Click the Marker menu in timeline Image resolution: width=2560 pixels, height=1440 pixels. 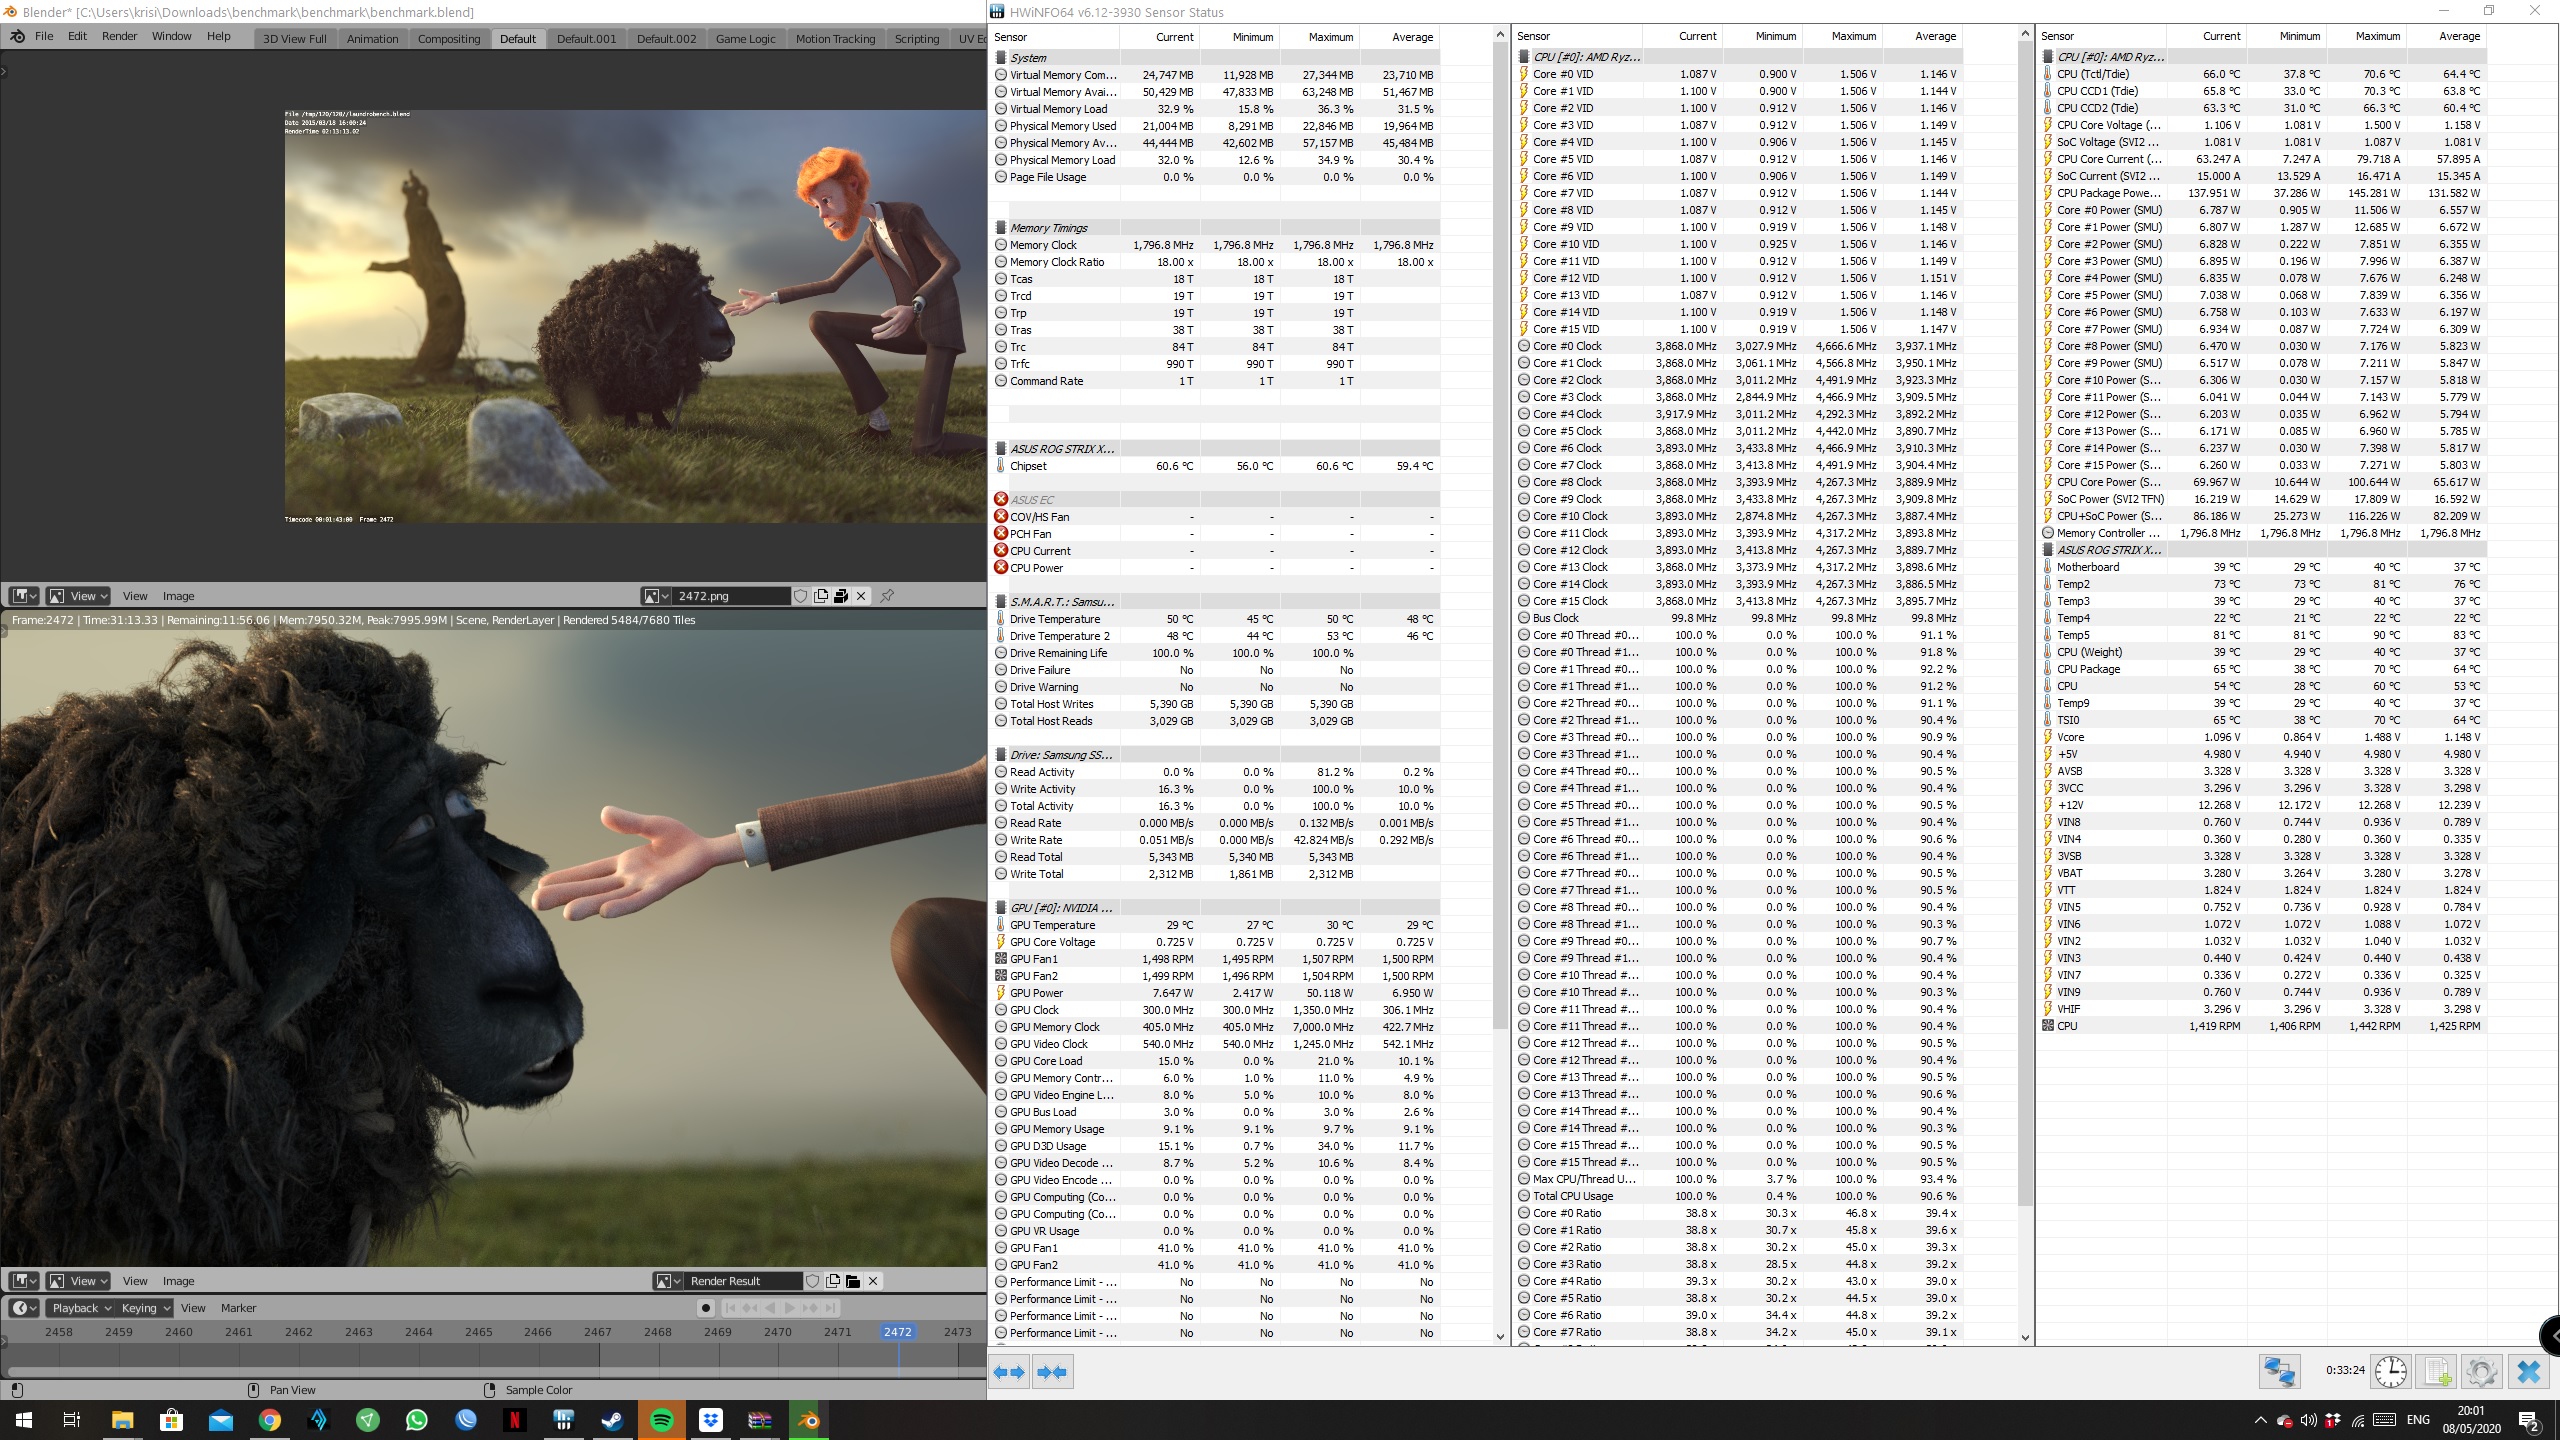click(x=238, y=1308)
